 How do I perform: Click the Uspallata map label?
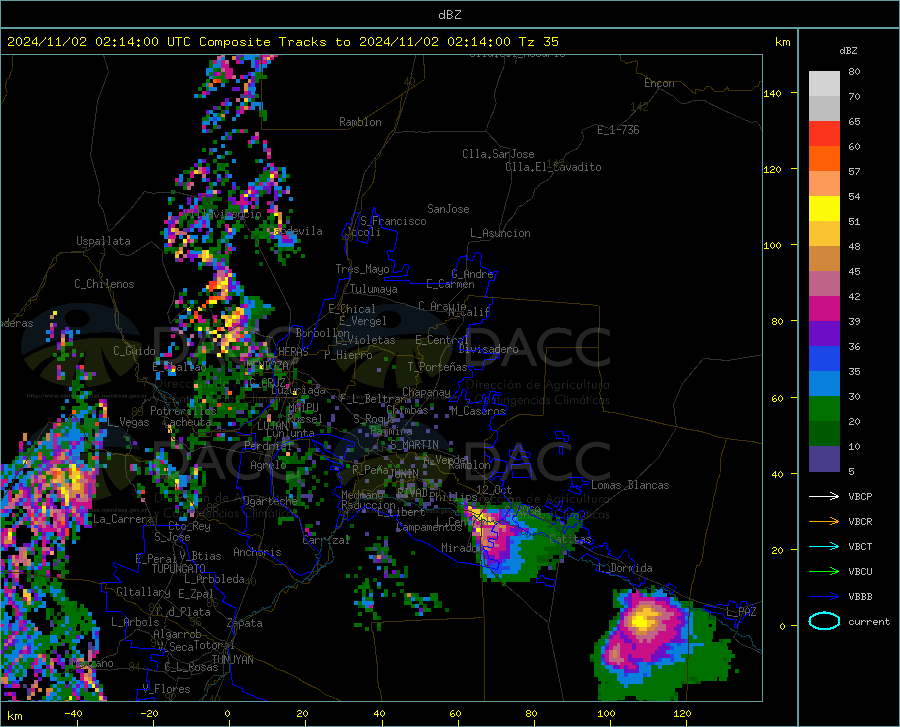pos(103,241)
